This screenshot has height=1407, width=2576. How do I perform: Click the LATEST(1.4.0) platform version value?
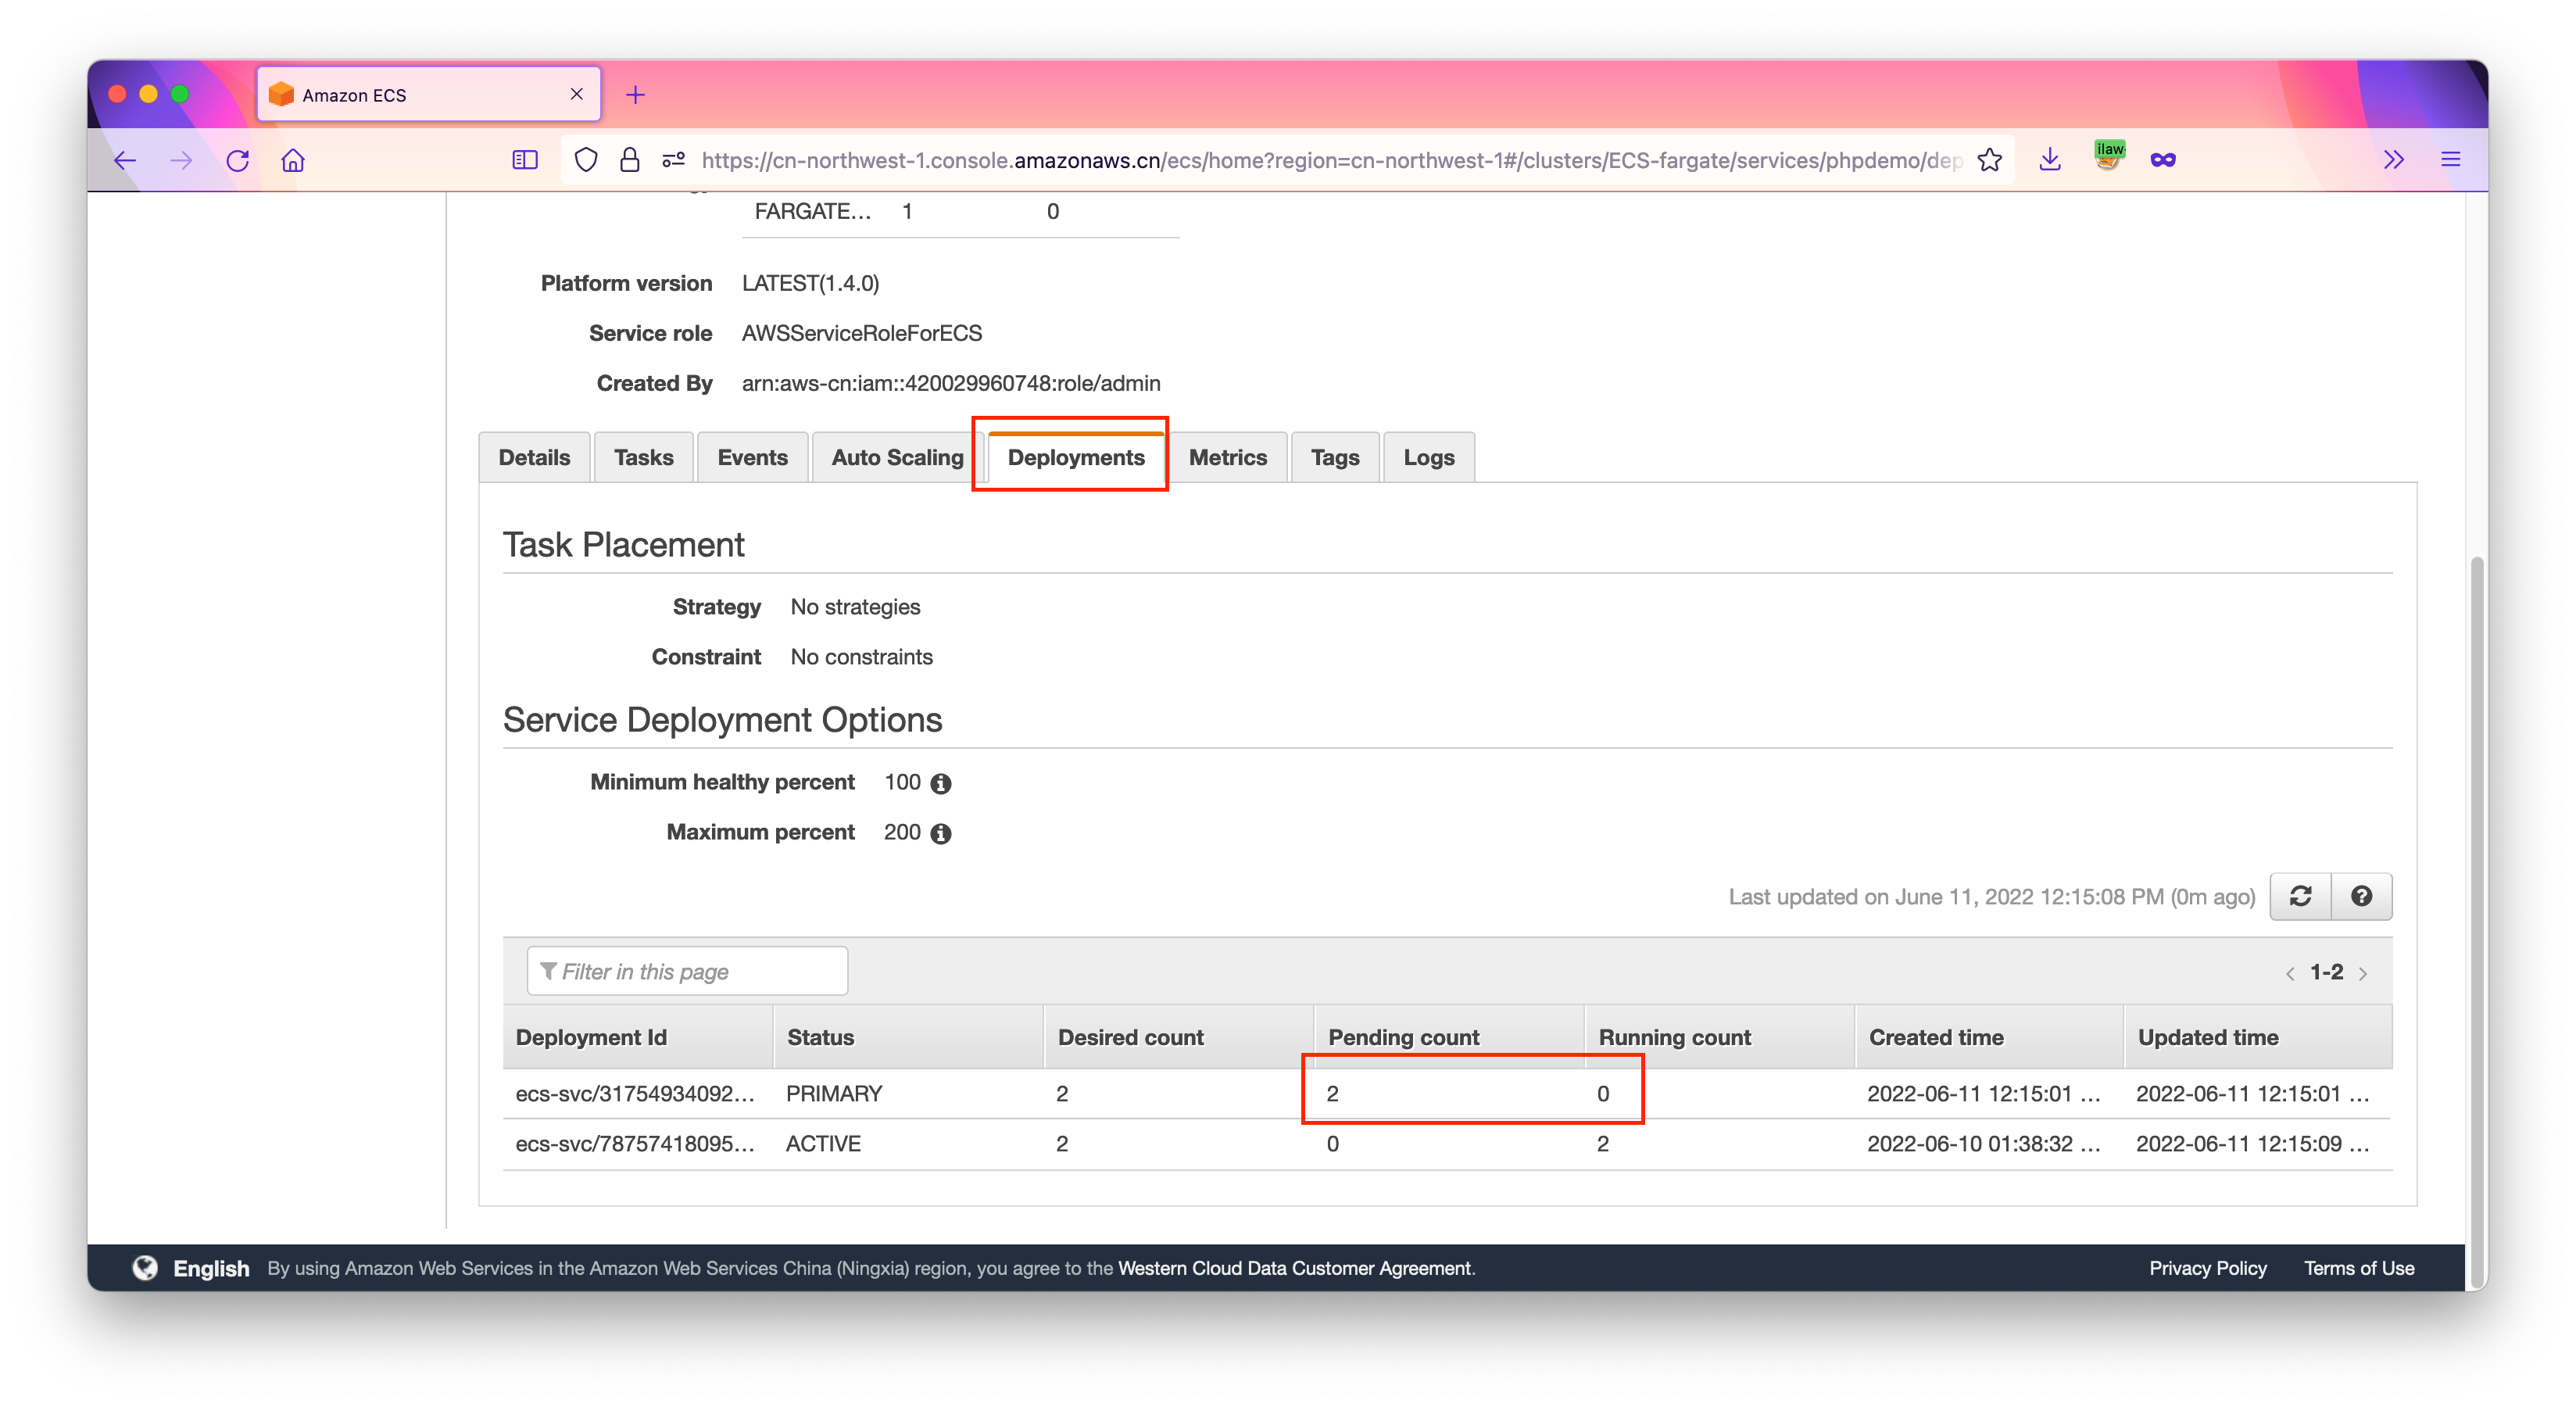click(810, 283)
